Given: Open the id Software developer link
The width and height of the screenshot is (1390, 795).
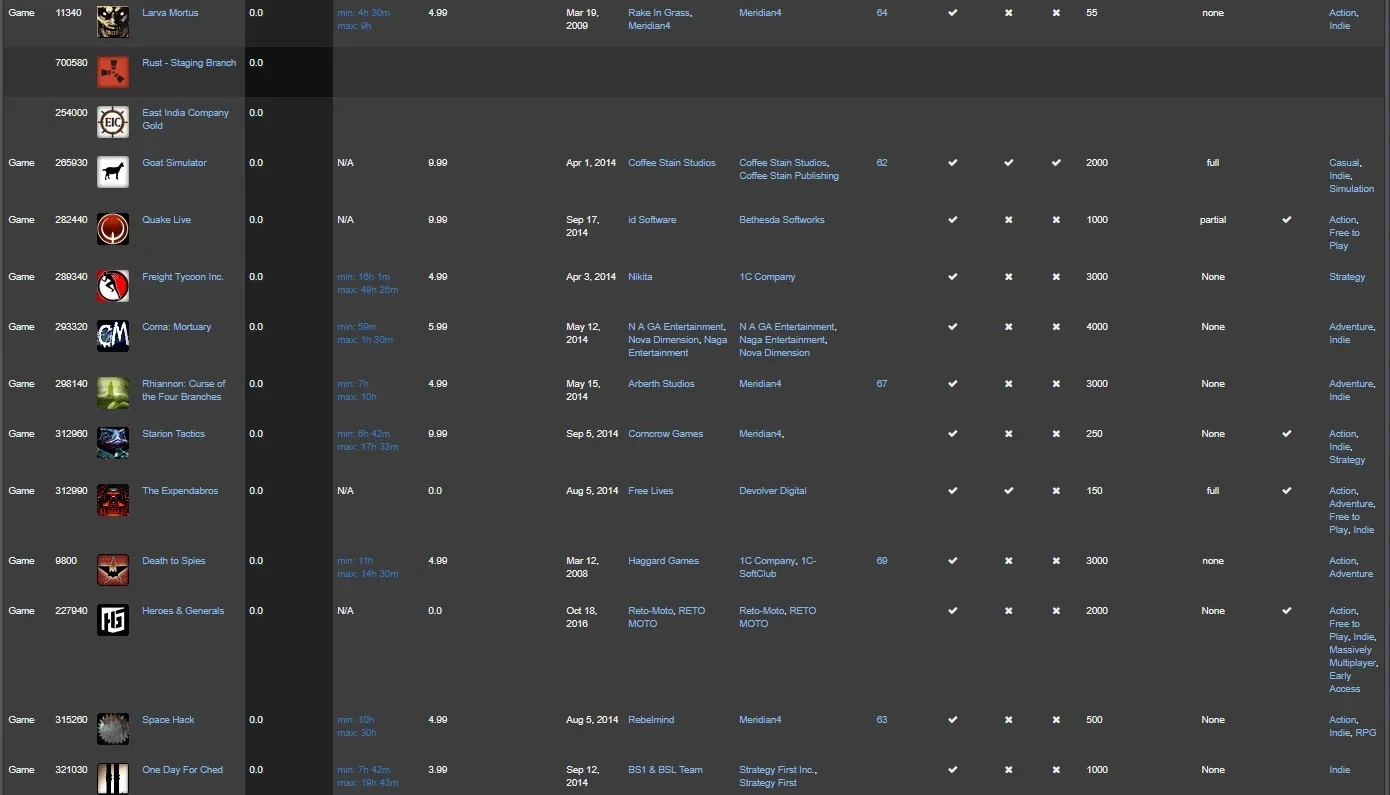Looking at the screenshot, I should [x=652, y=220].
